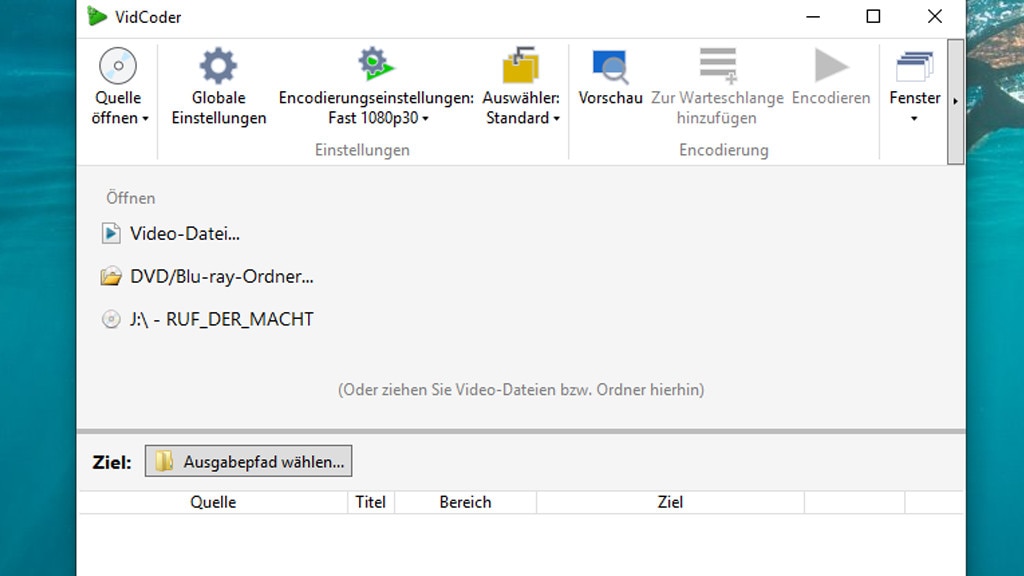Open the Vorschau preview window
Viewport: 1024px width, 576px height.
pyautogui.click(x=609, y=62)
